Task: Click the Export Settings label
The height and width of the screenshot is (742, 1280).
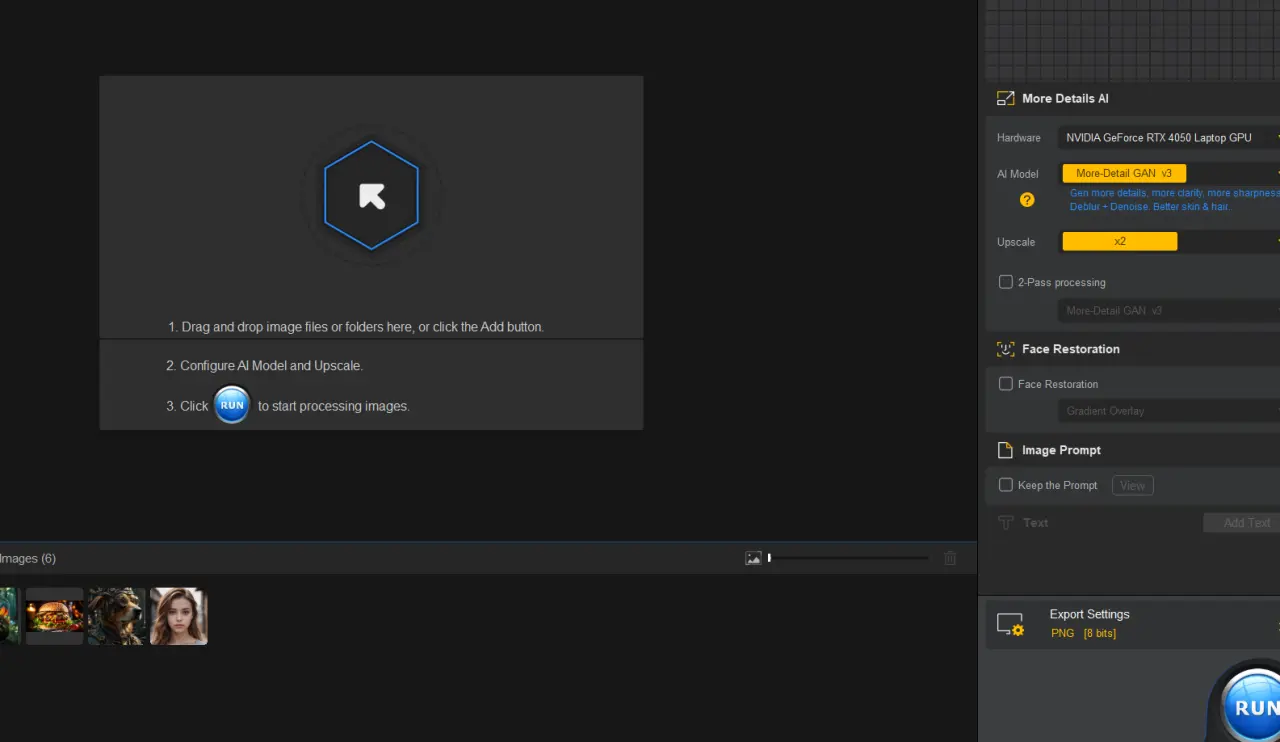Action: tap(1089, 614)
